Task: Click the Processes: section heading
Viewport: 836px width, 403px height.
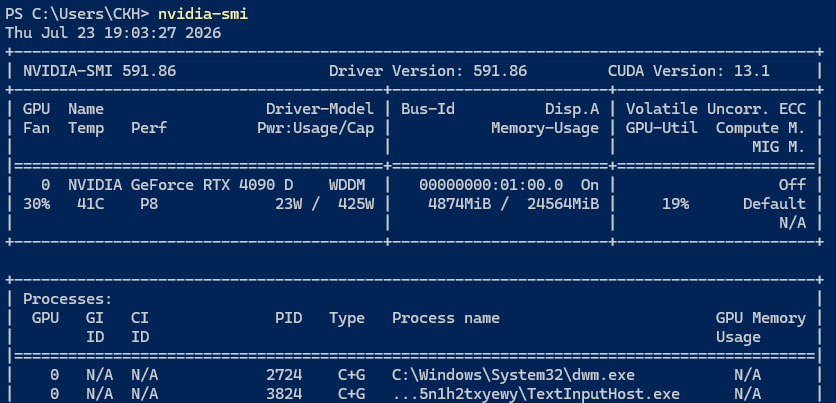Action: pos(68,299)
